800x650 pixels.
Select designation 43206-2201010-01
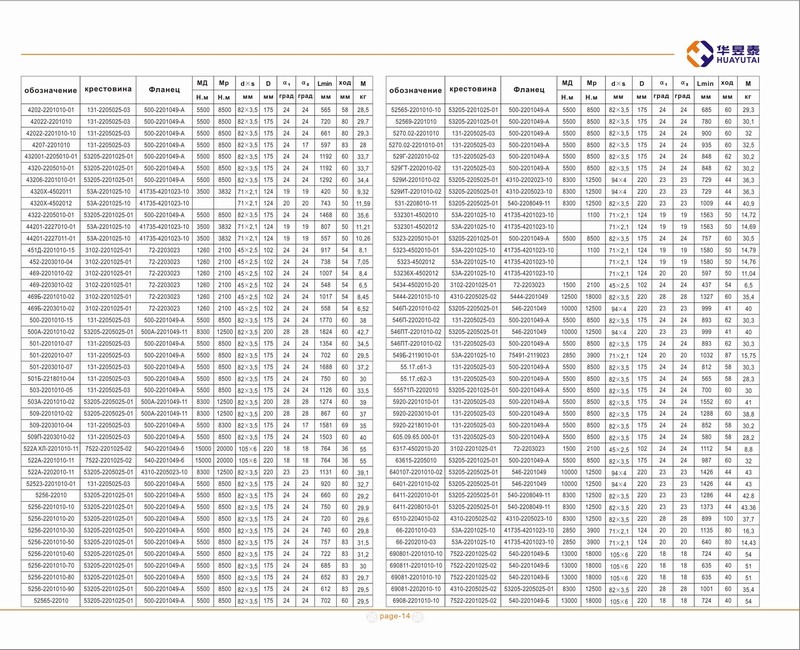[x=51, y=180]
